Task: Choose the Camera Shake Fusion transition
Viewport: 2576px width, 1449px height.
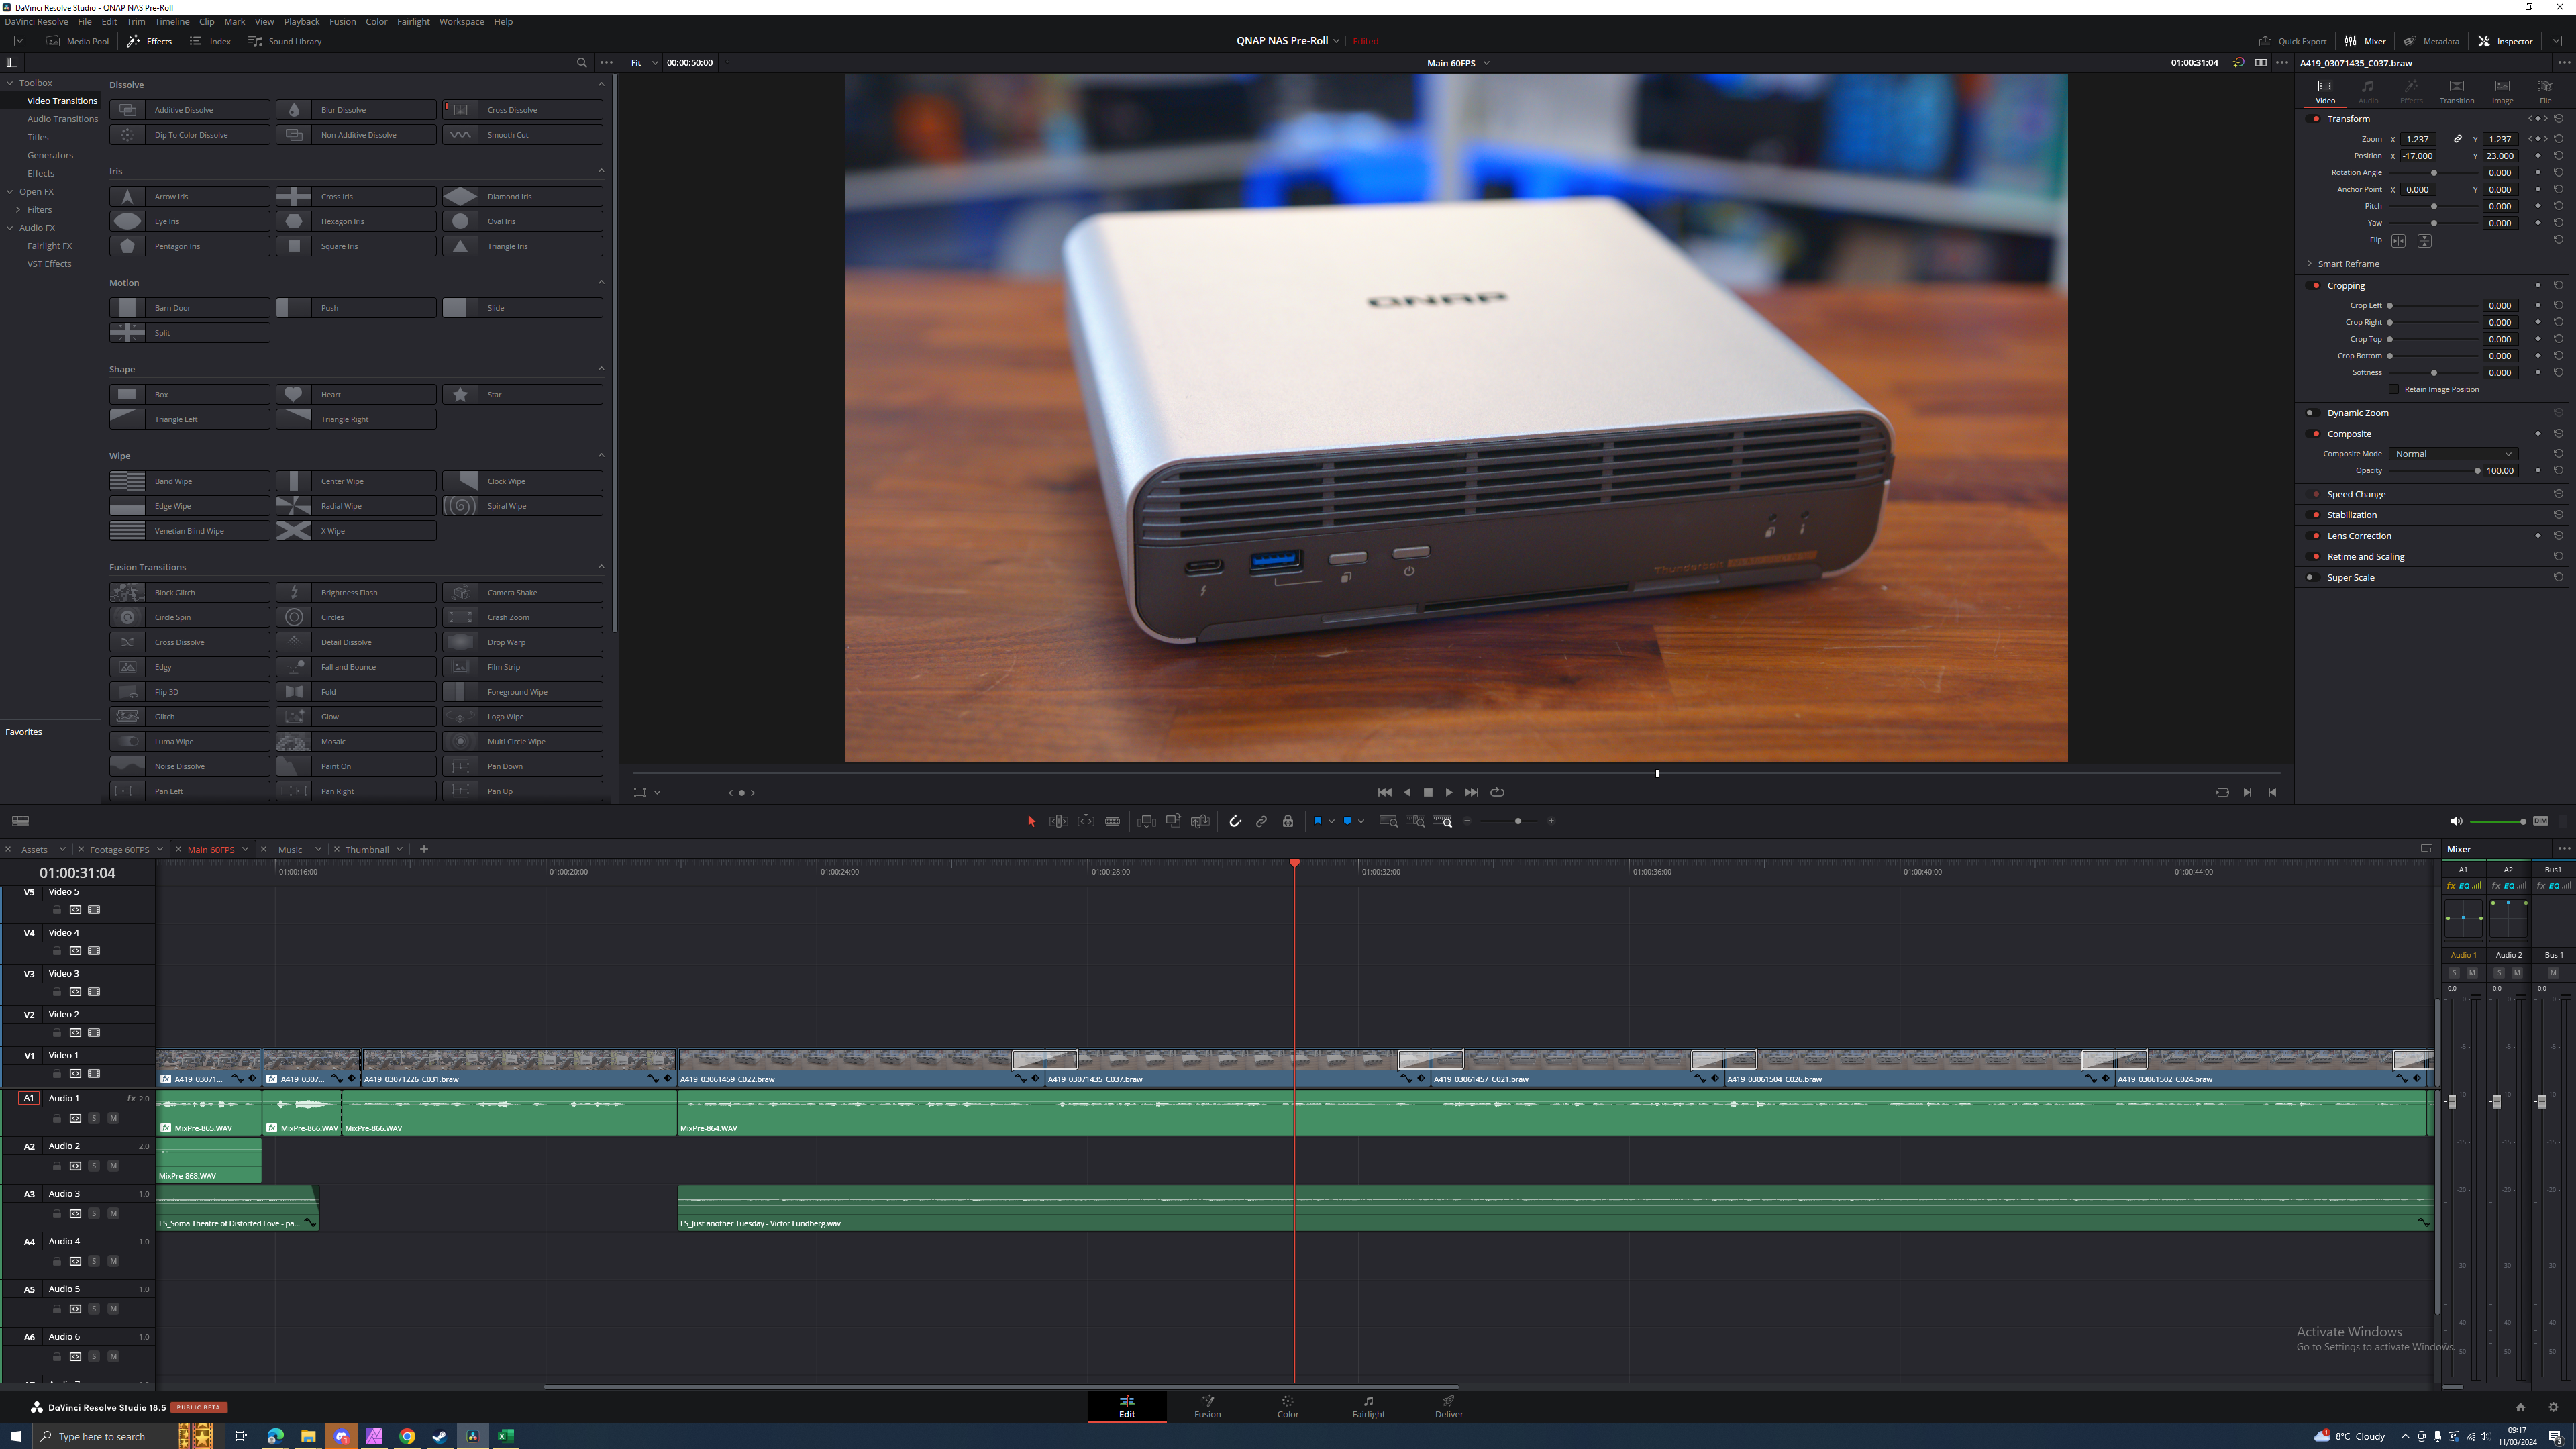Action: click(x=522, y=592)
